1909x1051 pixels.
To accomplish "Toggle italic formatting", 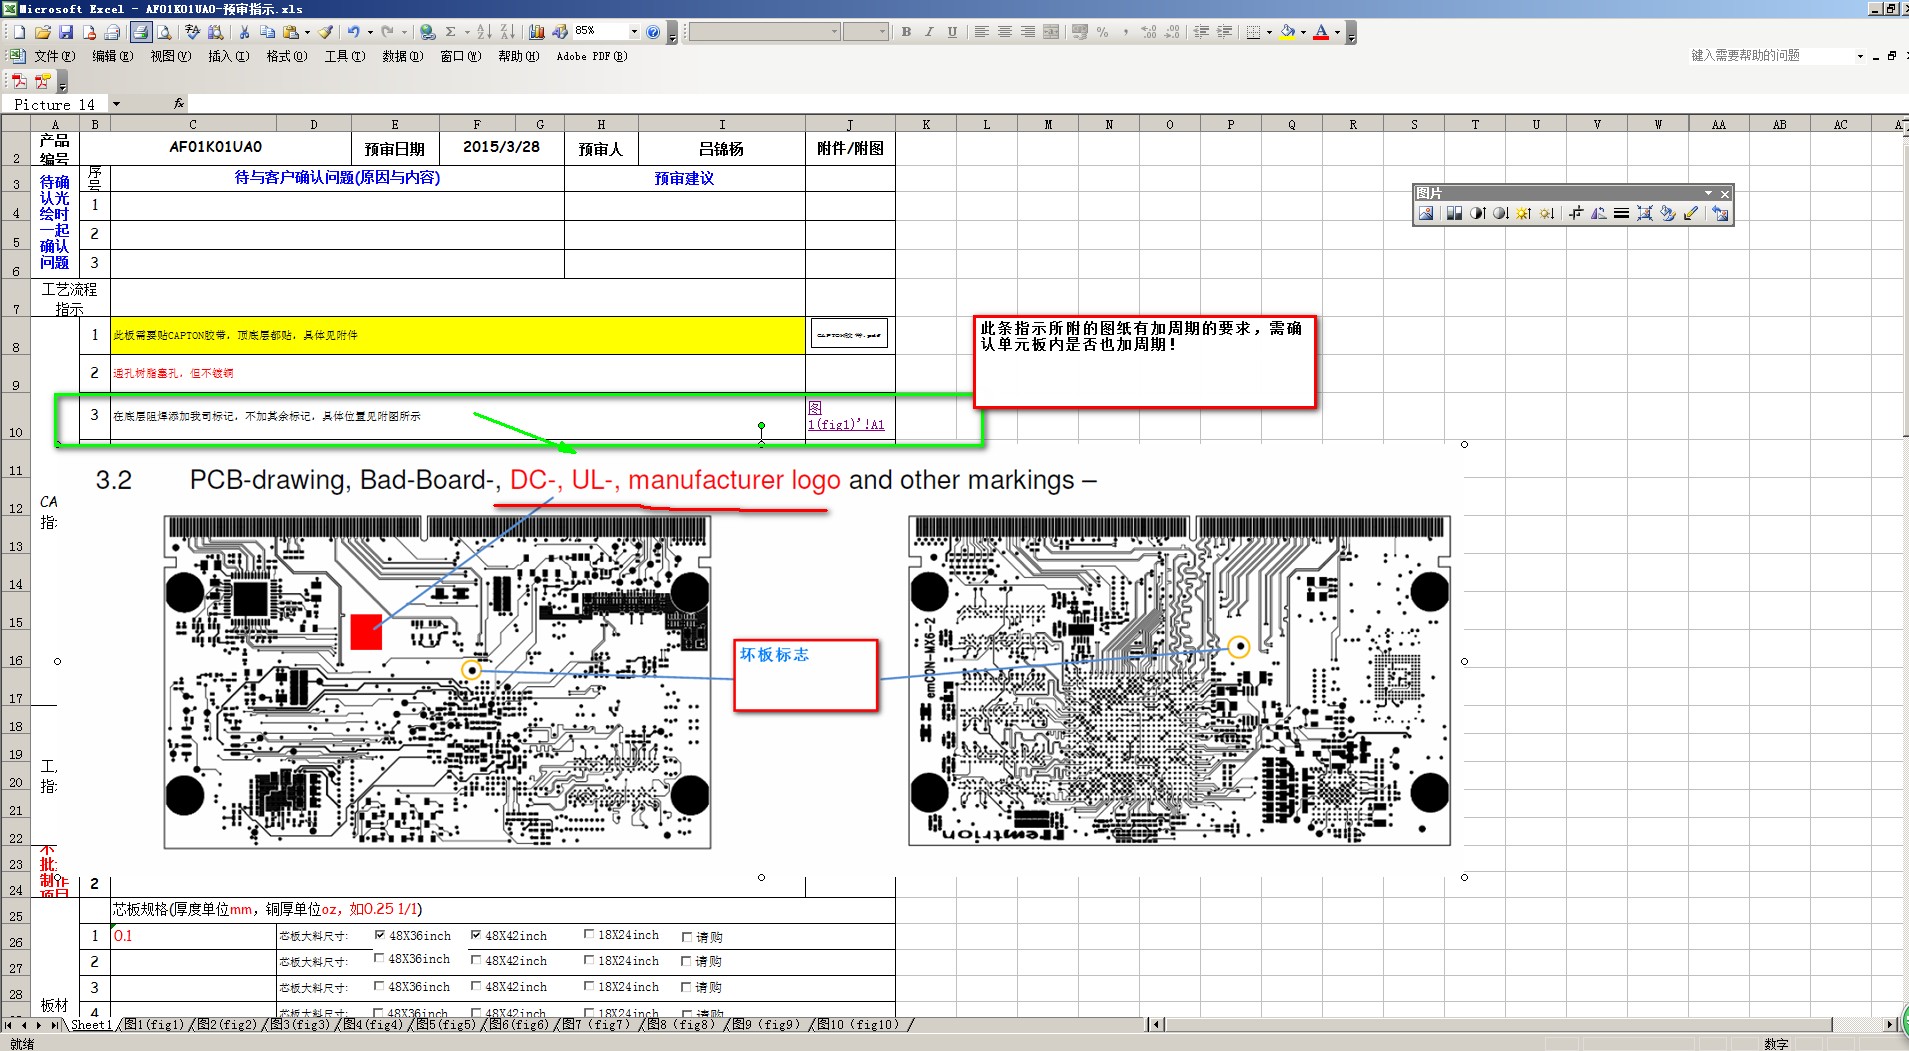I will tap(929, 32).
